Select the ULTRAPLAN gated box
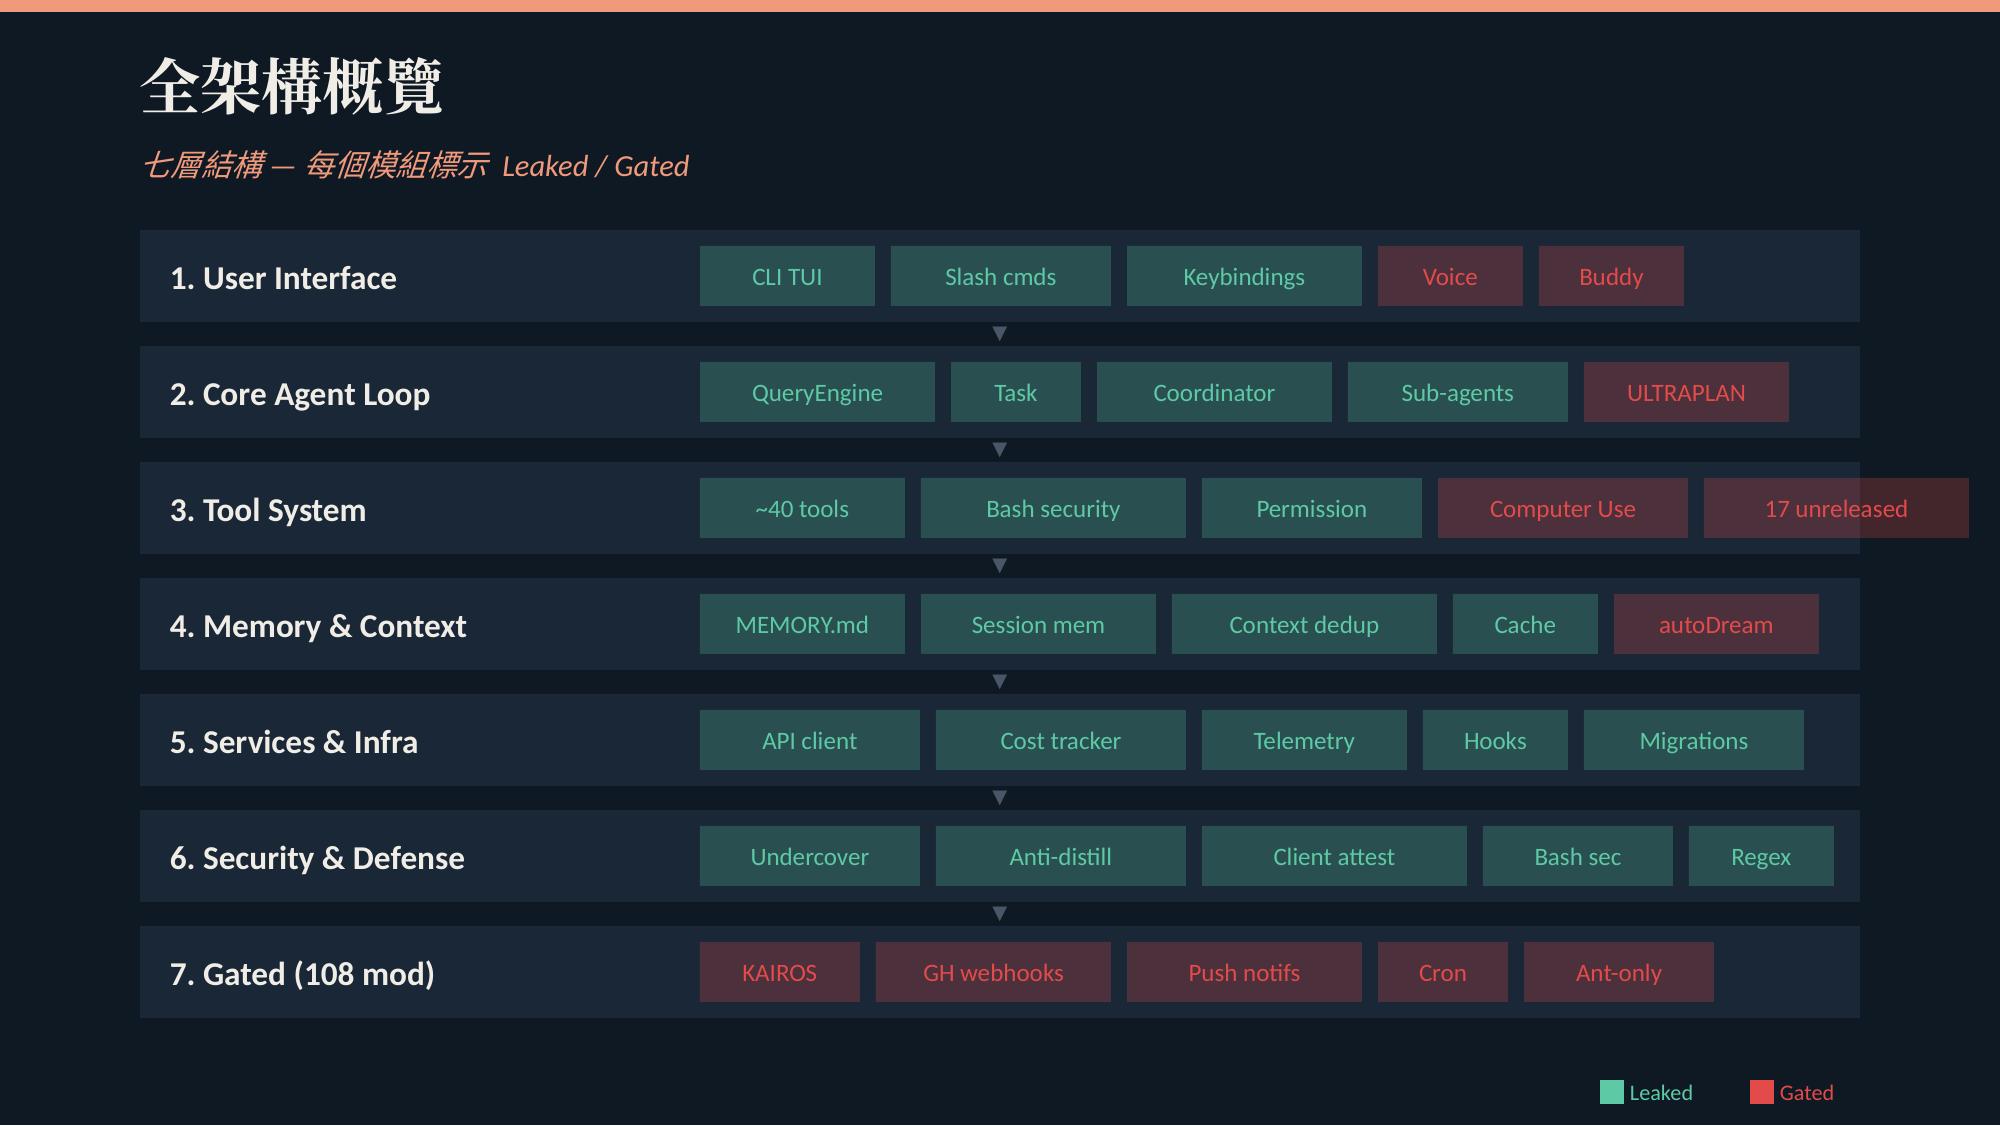 pyautogui.click(x=1686, y=392)
